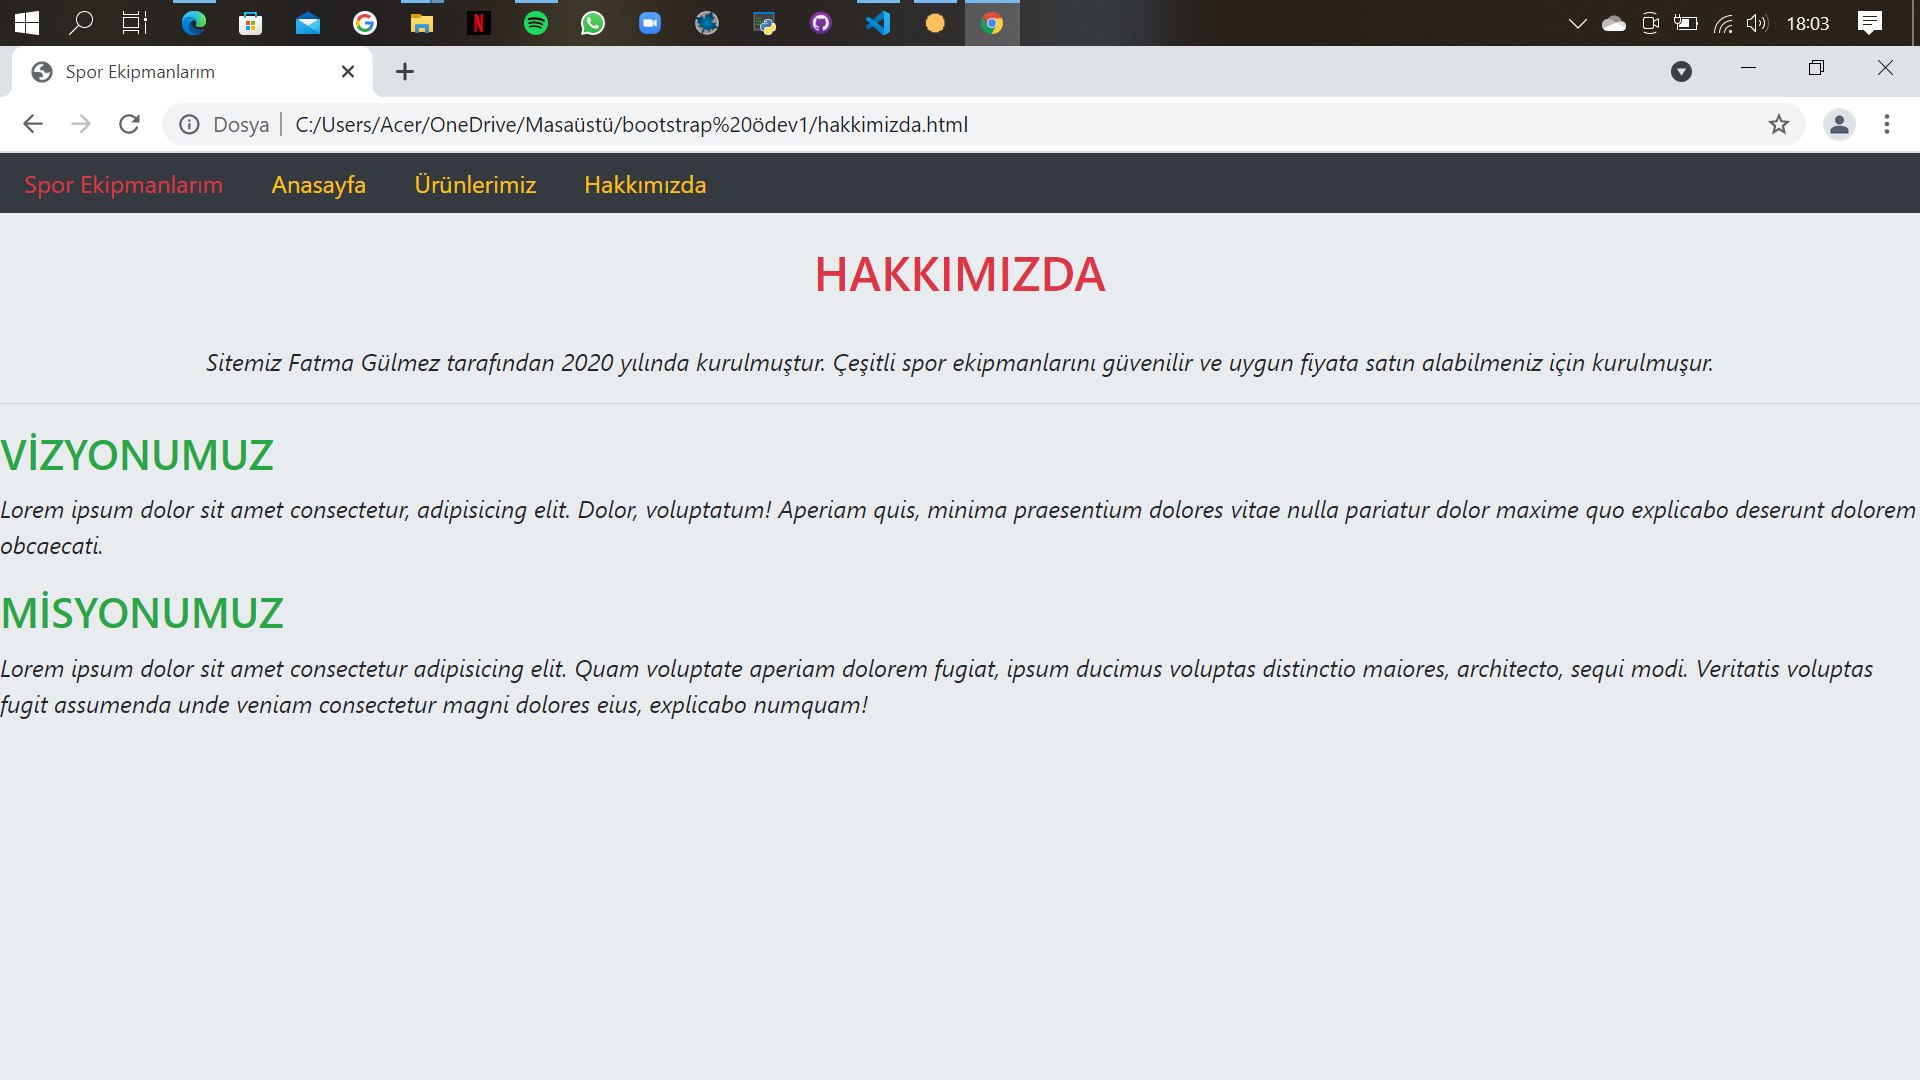The image size is (1920, 1080).
Task: Start Zoom from the taskbar
Action: point(650,22)
